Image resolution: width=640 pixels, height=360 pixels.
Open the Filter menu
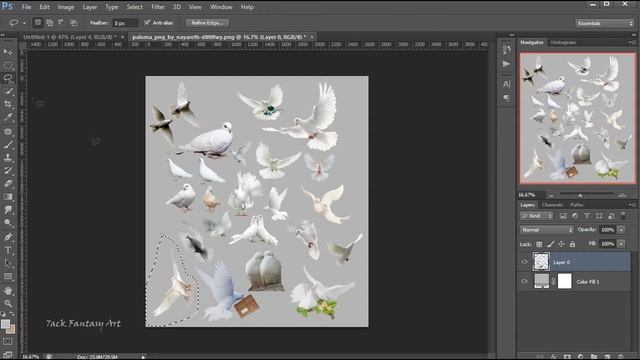tap(158, 7)
